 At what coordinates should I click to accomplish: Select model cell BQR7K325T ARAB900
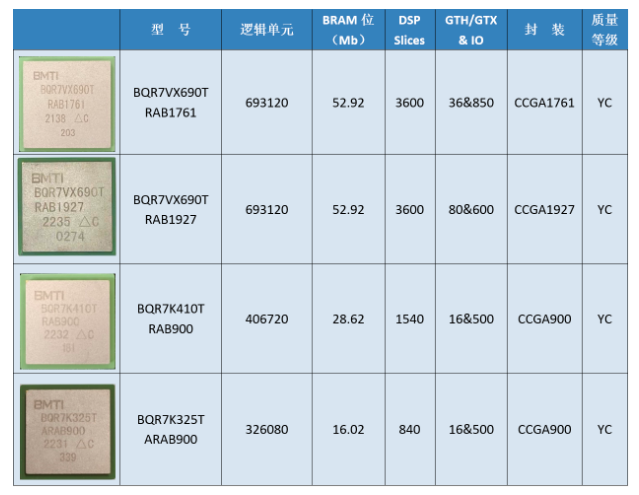171,429
